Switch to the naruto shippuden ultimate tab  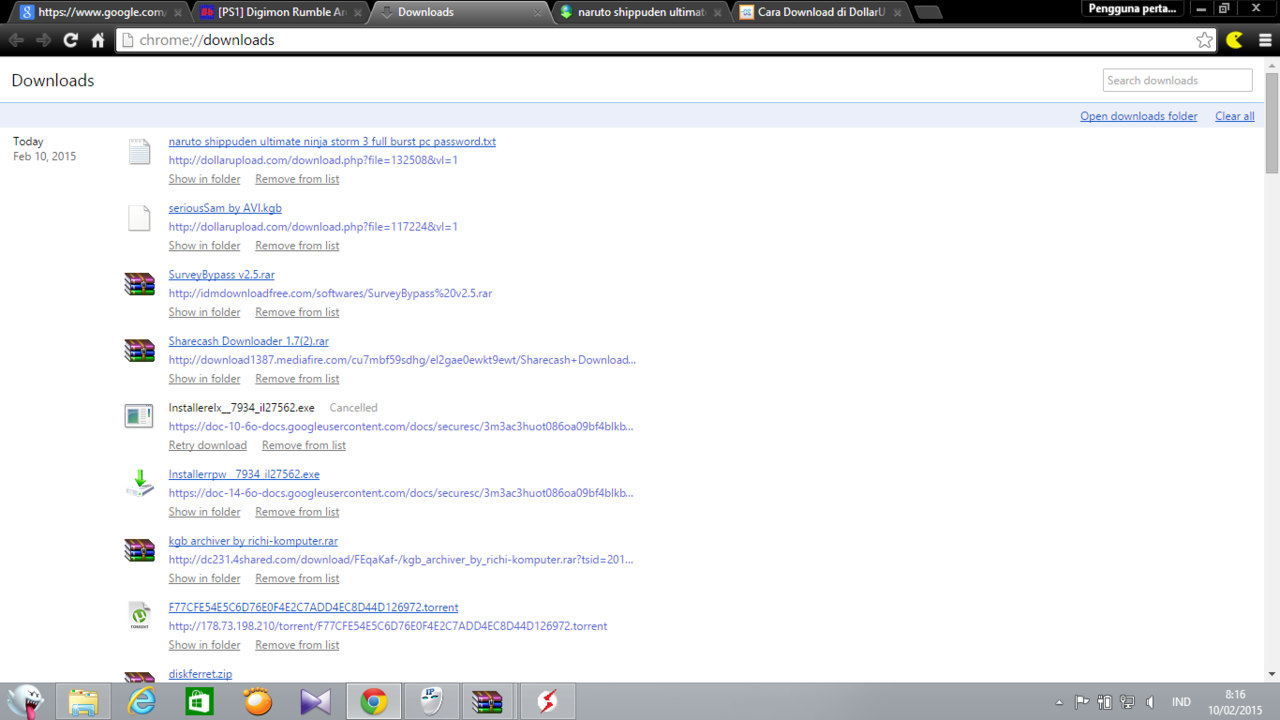coord(642,12)
